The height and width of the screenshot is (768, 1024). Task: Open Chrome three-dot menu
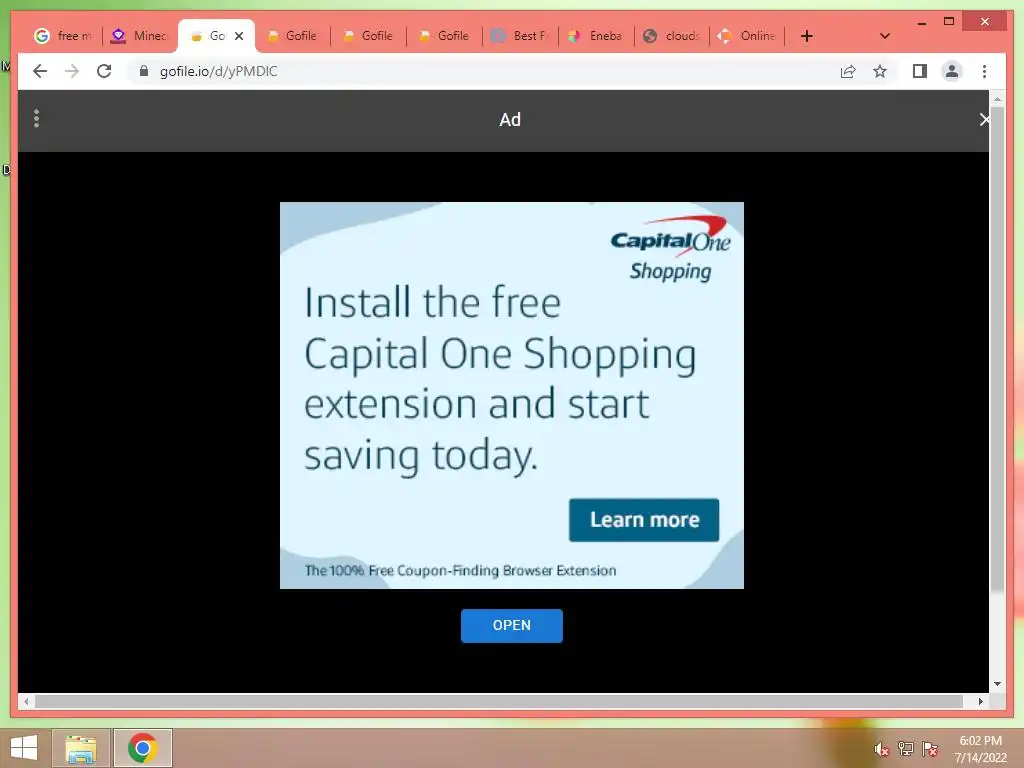984,71
